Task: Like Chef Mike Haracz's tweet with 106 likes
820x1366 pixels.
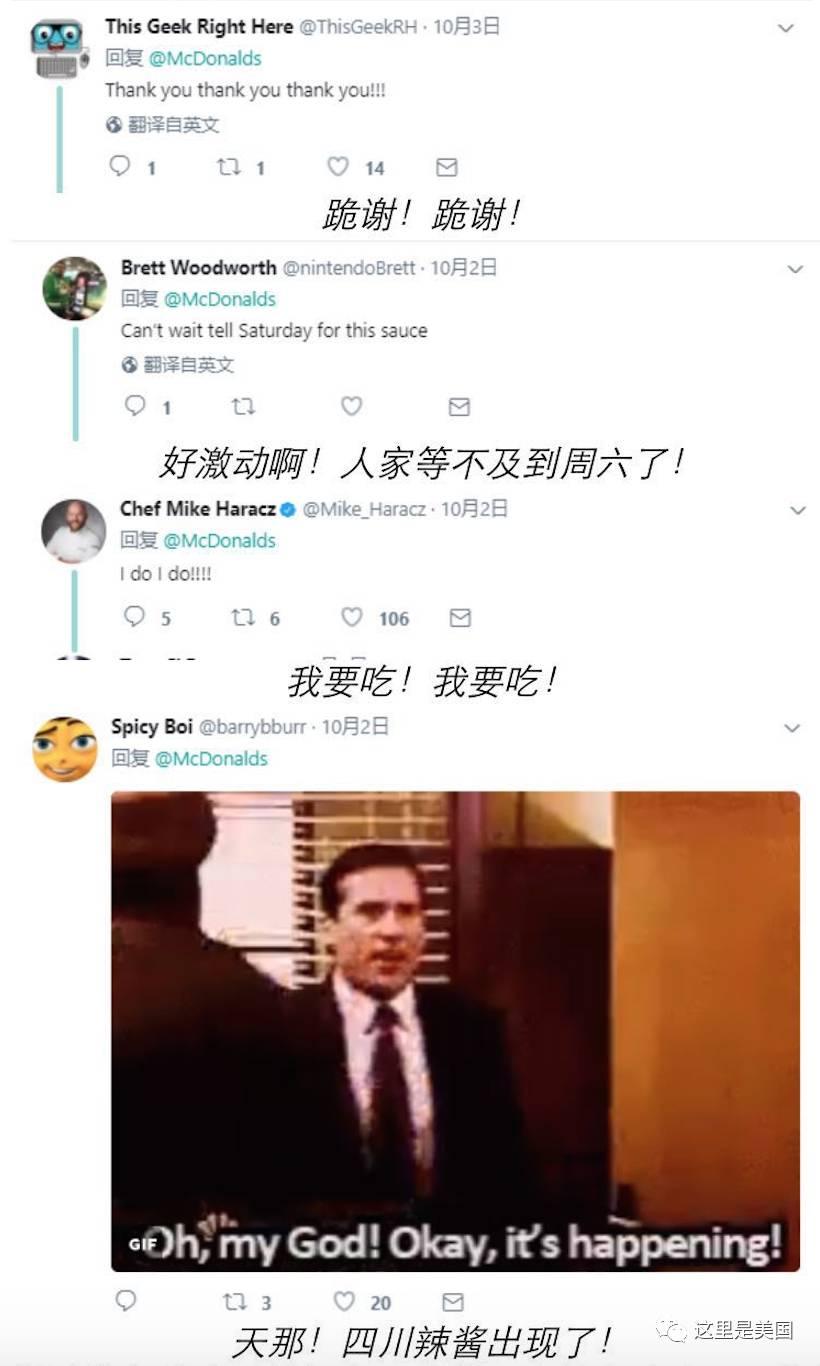Action: 352,618
